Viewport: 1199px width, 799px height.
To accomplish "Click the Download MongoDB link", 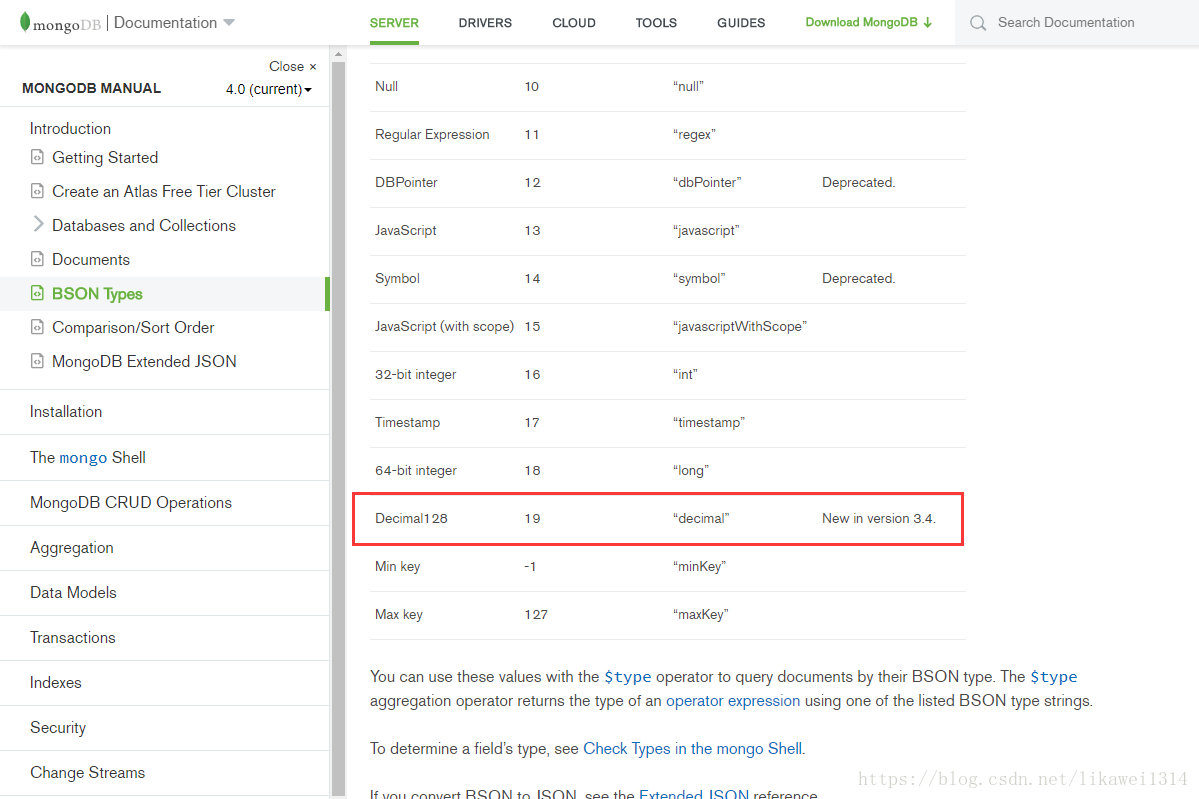I will click(869, 22).
